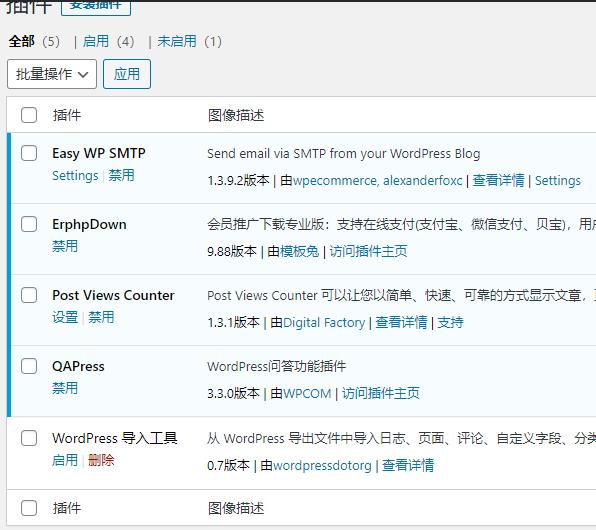
Task: Open 支持 link for Post Views Counter
Action: coord(450,322)
